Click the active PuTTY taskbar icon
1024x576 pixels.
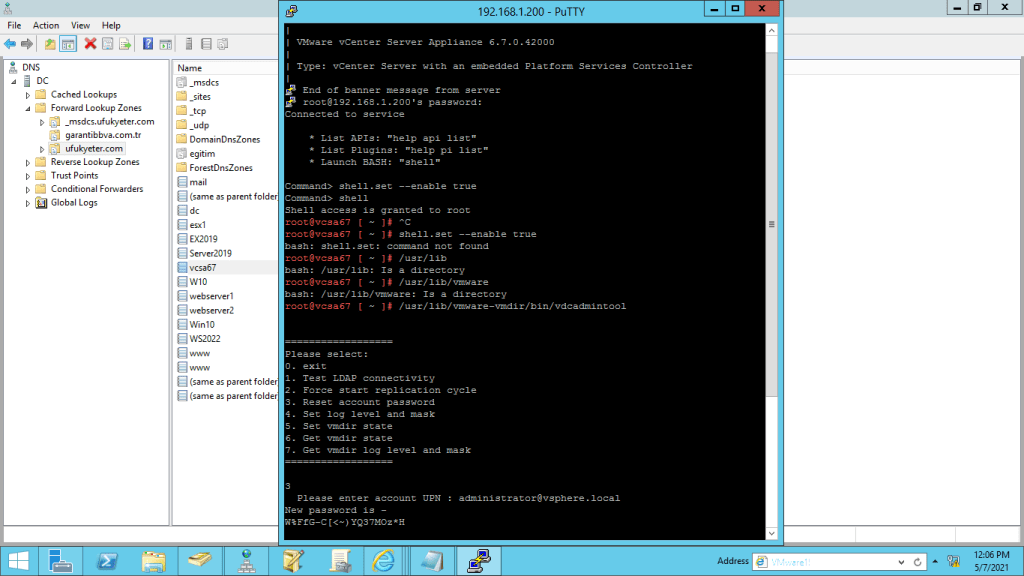[x=479, y=562]
